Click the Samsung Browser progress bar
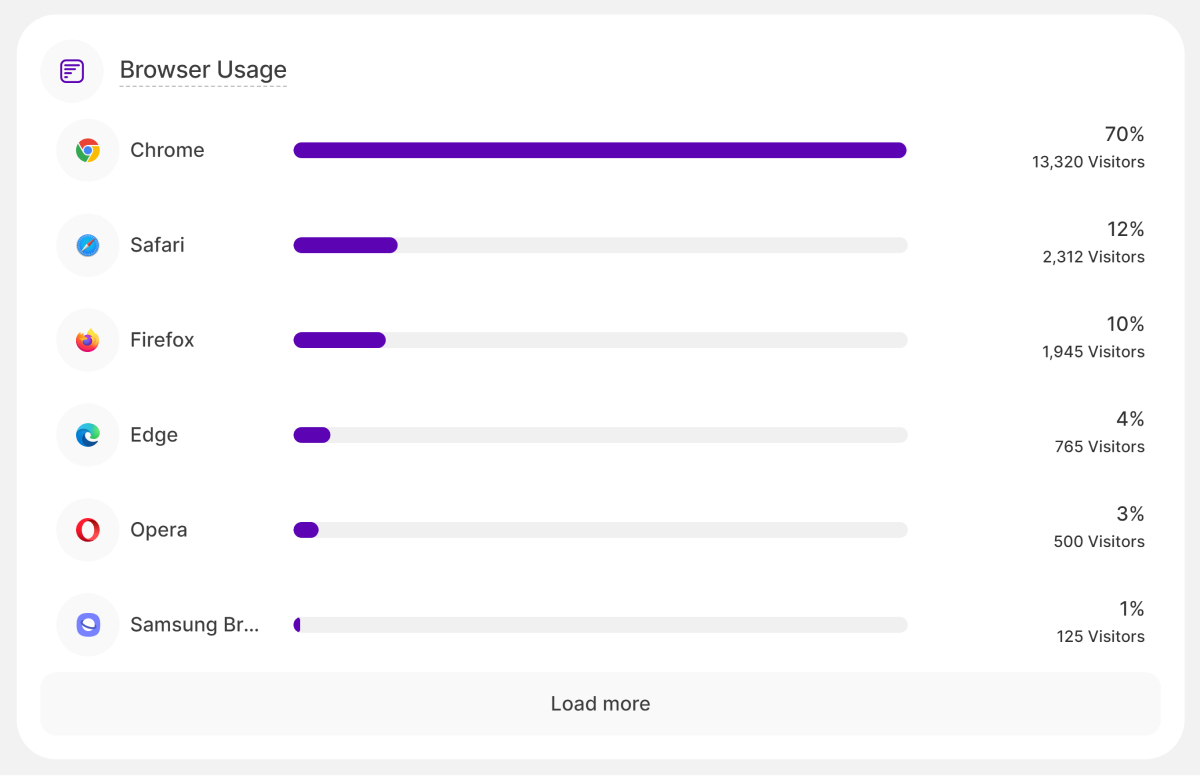 pos(600,625)
